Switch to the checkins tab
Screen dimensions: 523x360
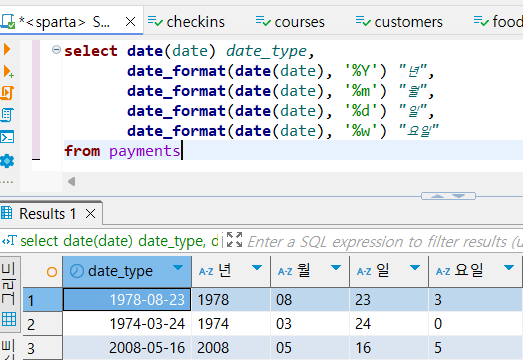[x=186, y=22]
